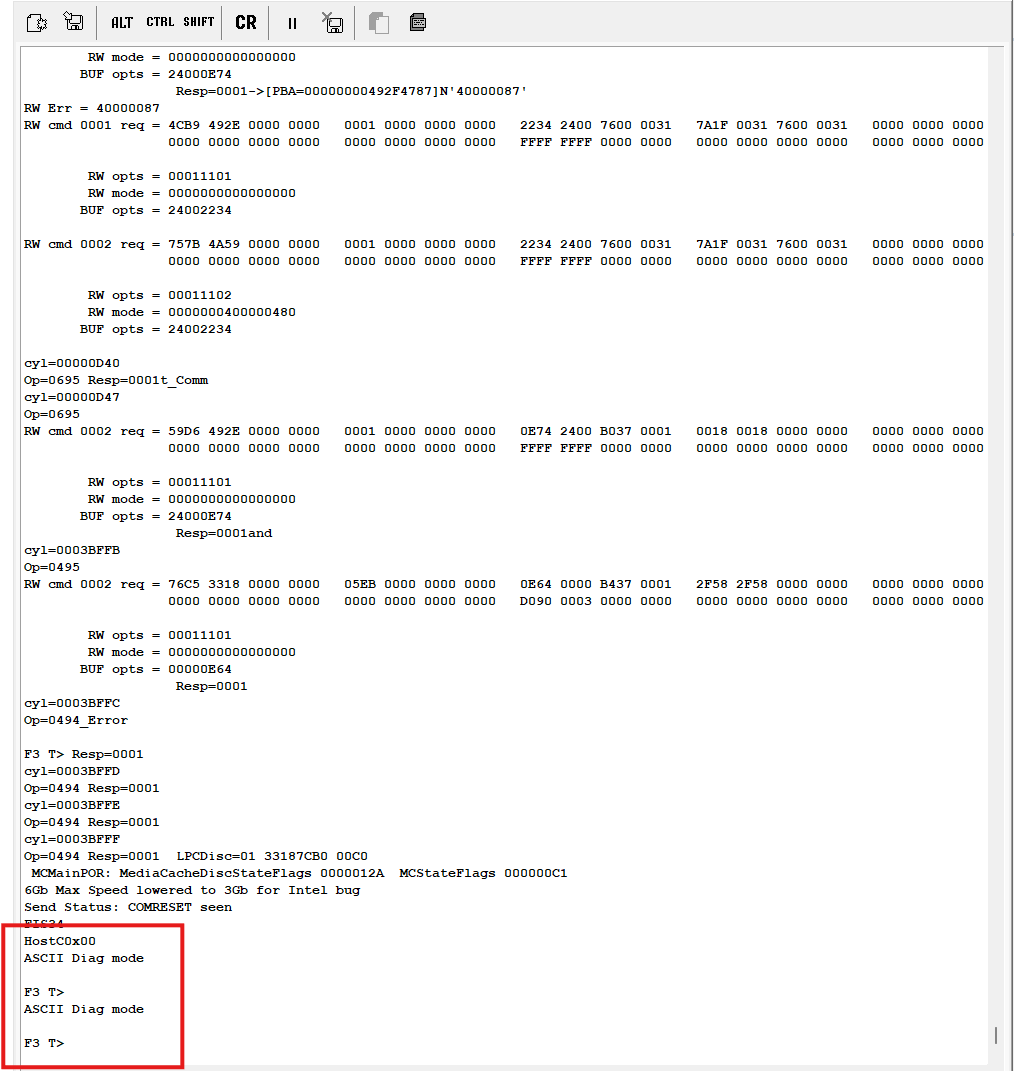Send a carriage return with the CR icon
The image size is (1014, 1071).
point(245,22)
